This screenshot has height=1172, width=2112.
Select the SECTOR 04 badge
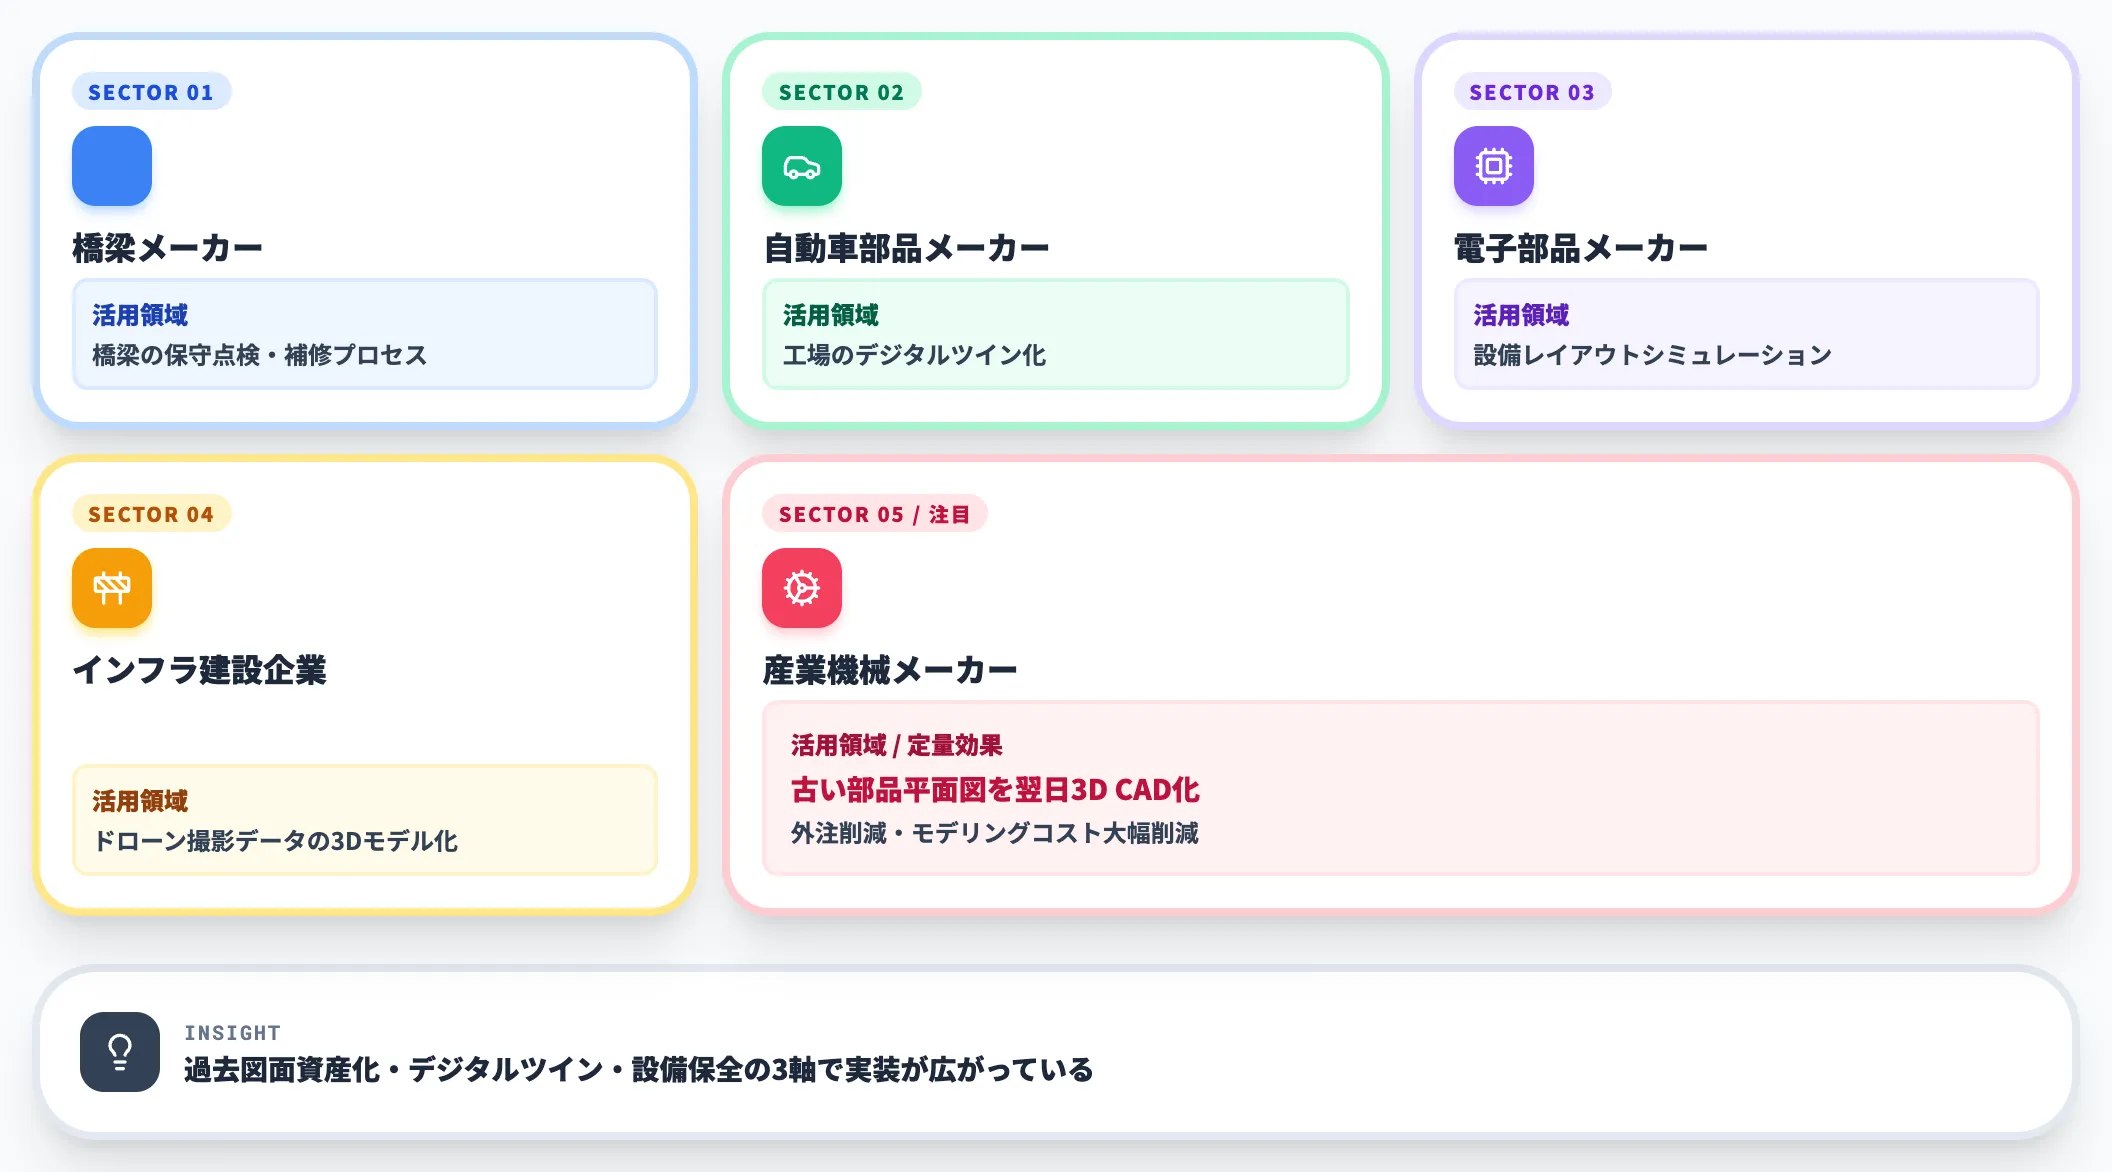(151, 514)
